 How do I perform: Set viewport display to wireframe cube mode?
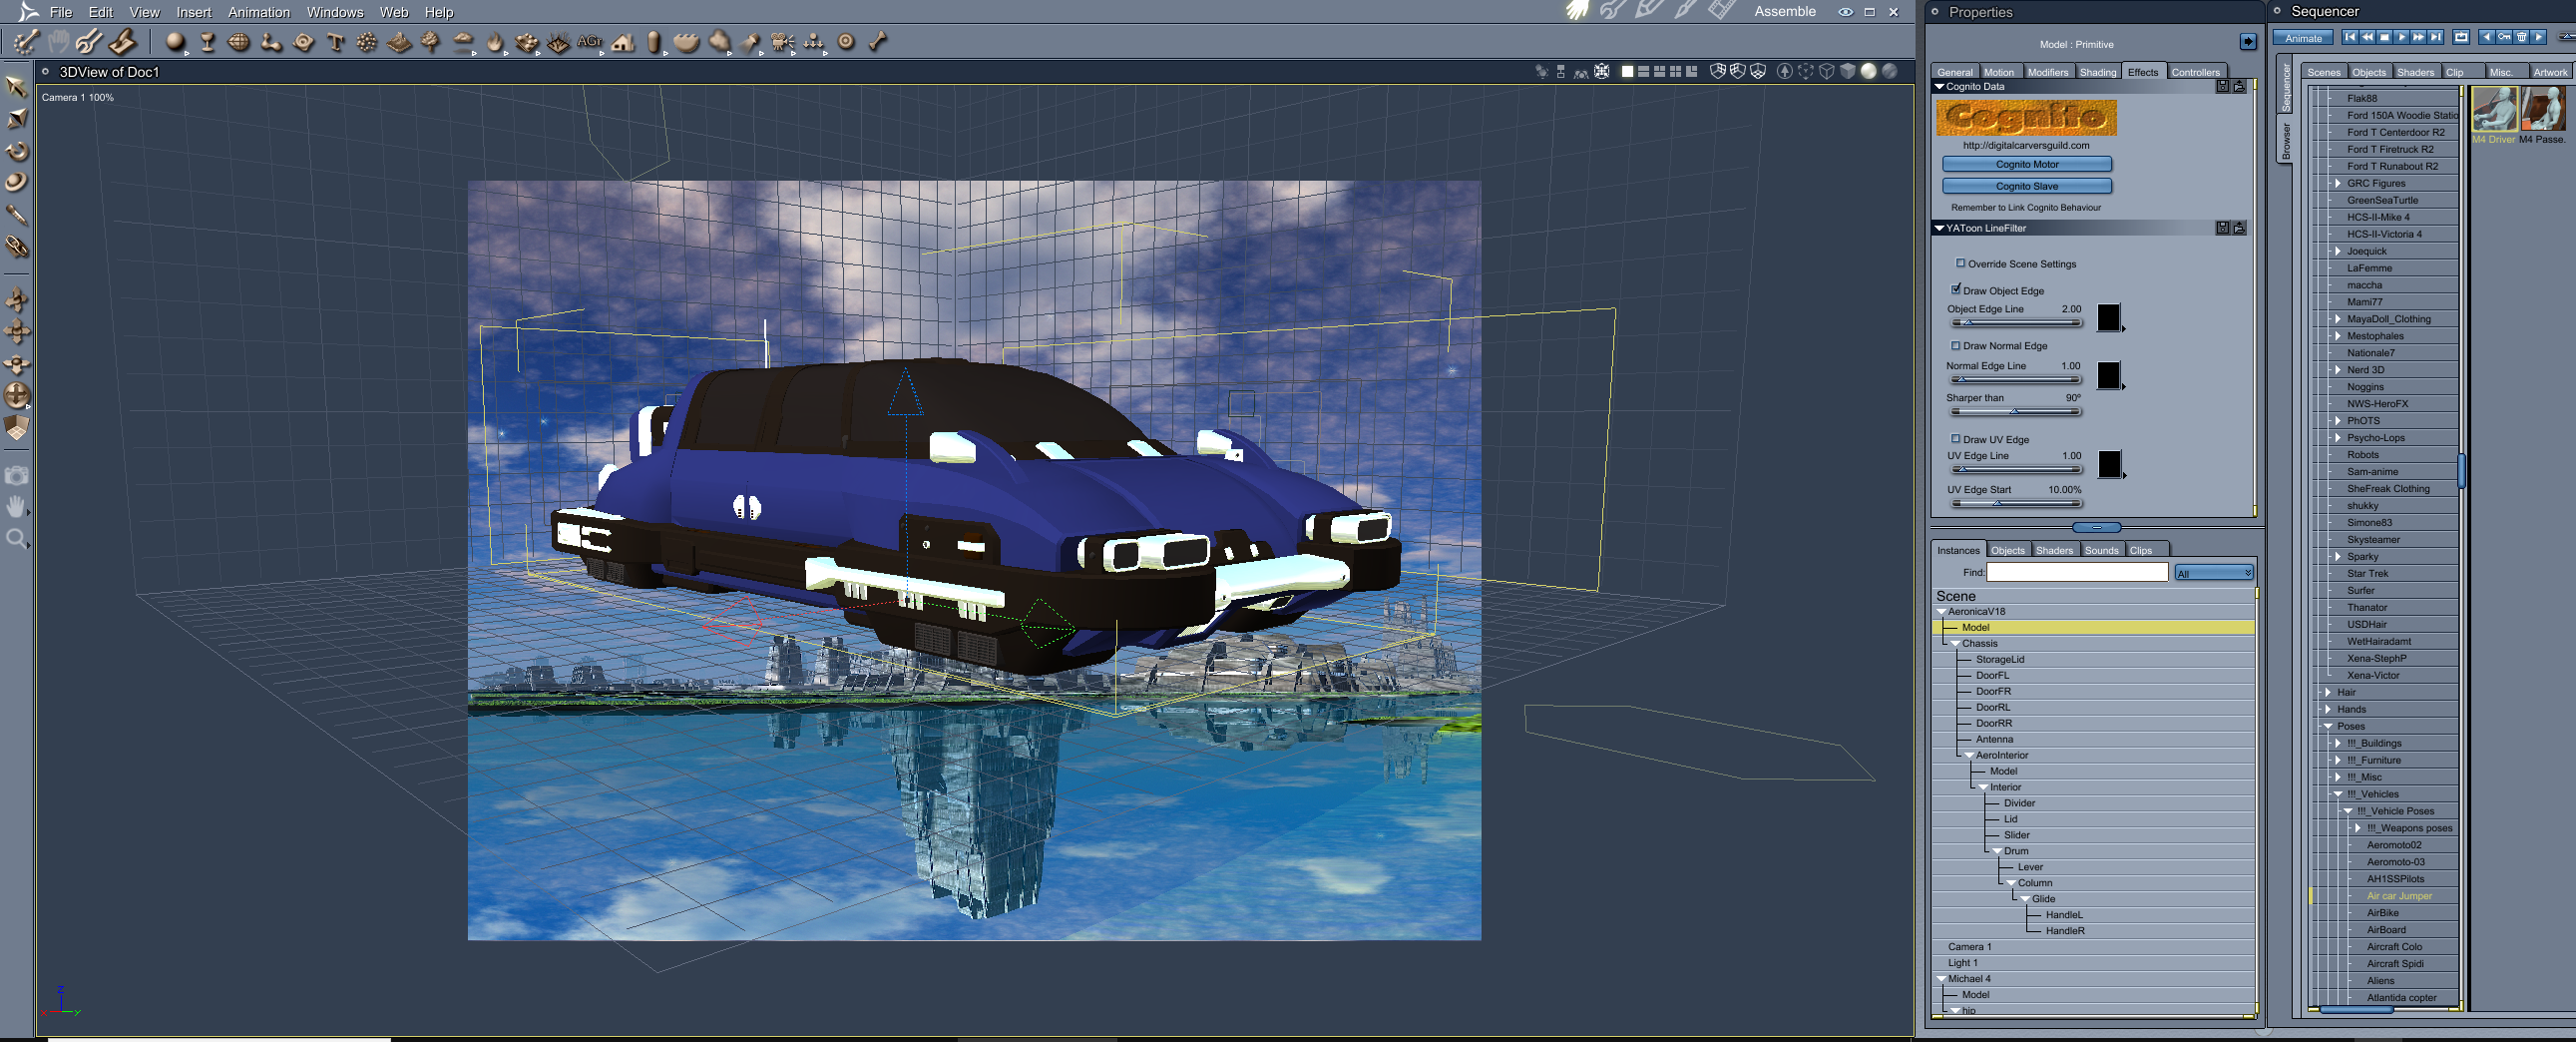pyautogui.click(x=1827, y=71)
